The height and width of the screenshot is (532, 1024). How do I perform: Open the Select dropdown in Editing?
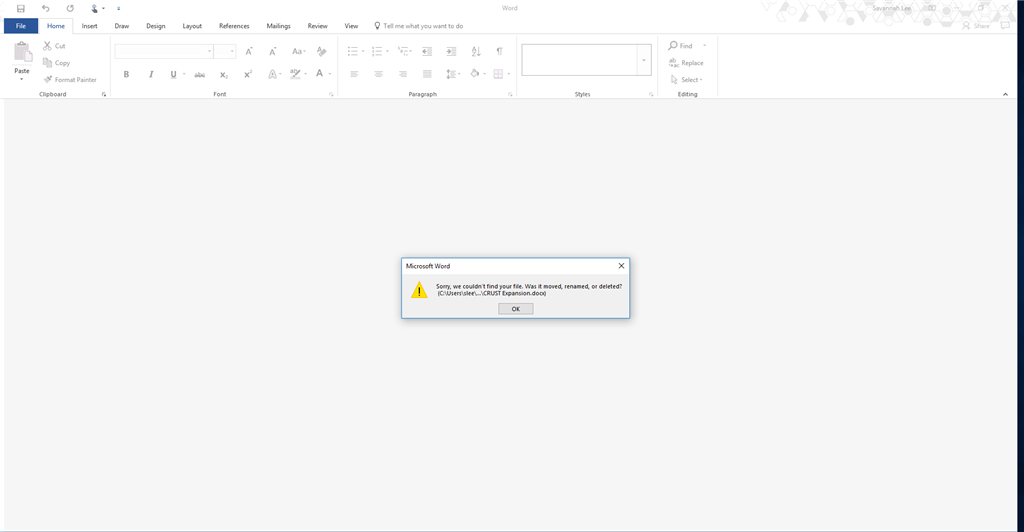[x=687, y=80]
